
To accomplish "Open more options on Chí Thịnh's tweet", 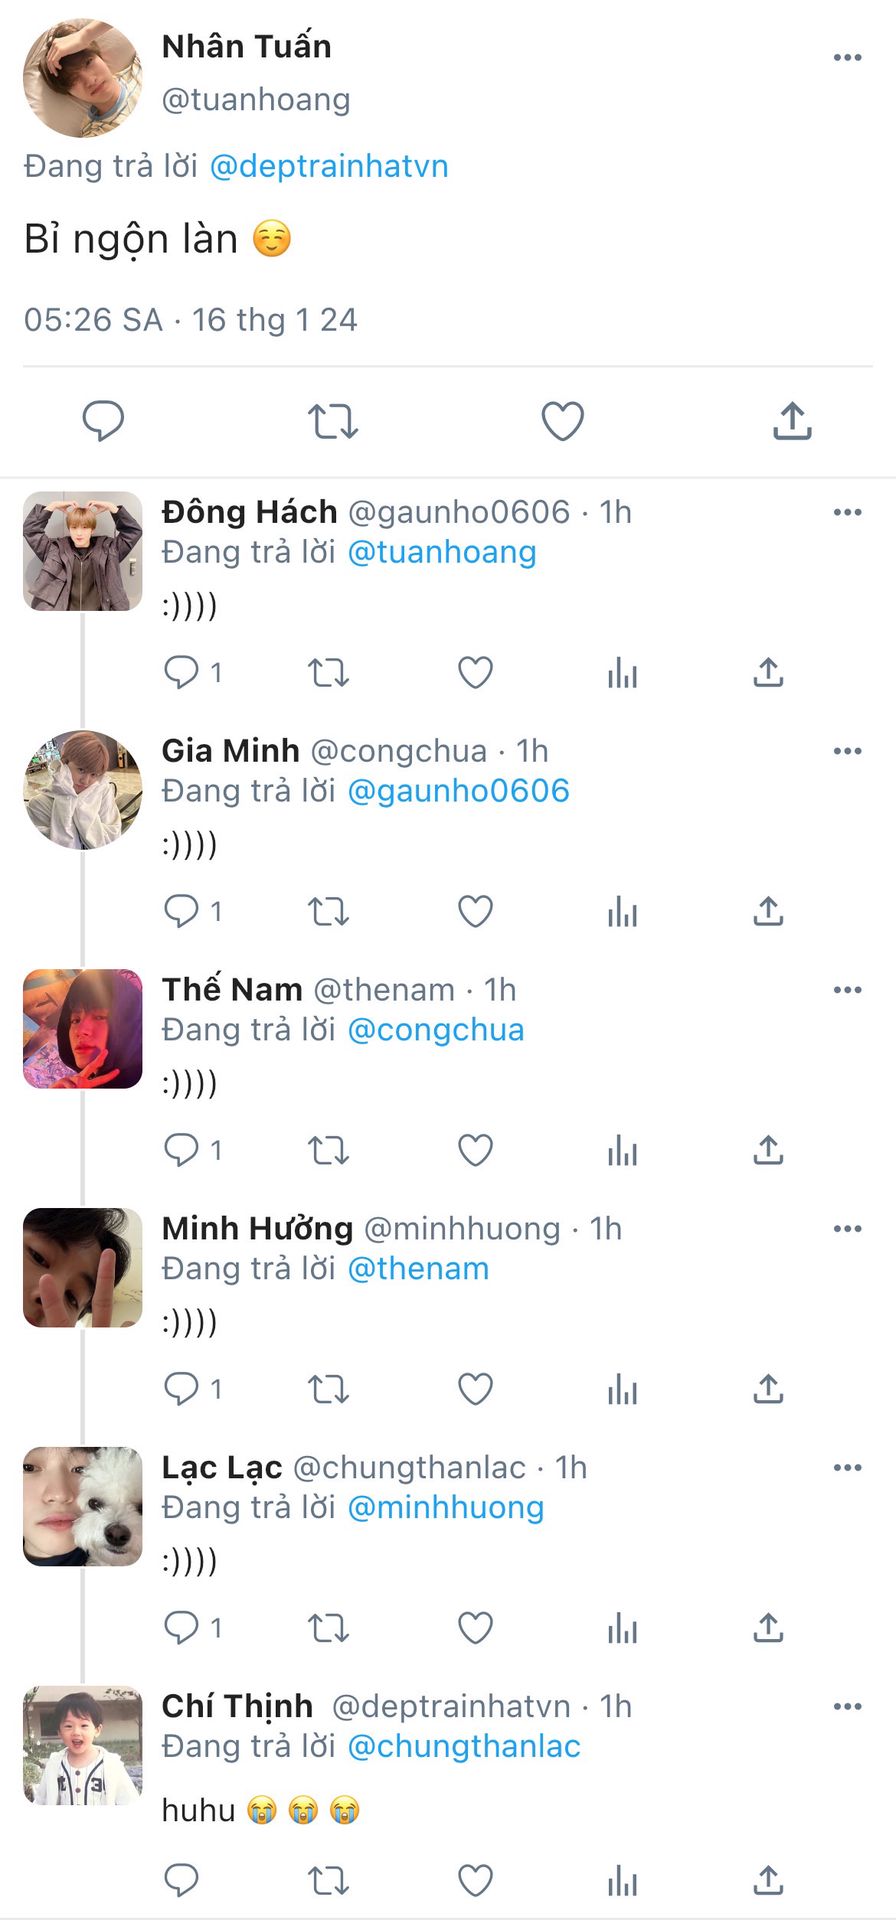I will [x=847, y=1707].
